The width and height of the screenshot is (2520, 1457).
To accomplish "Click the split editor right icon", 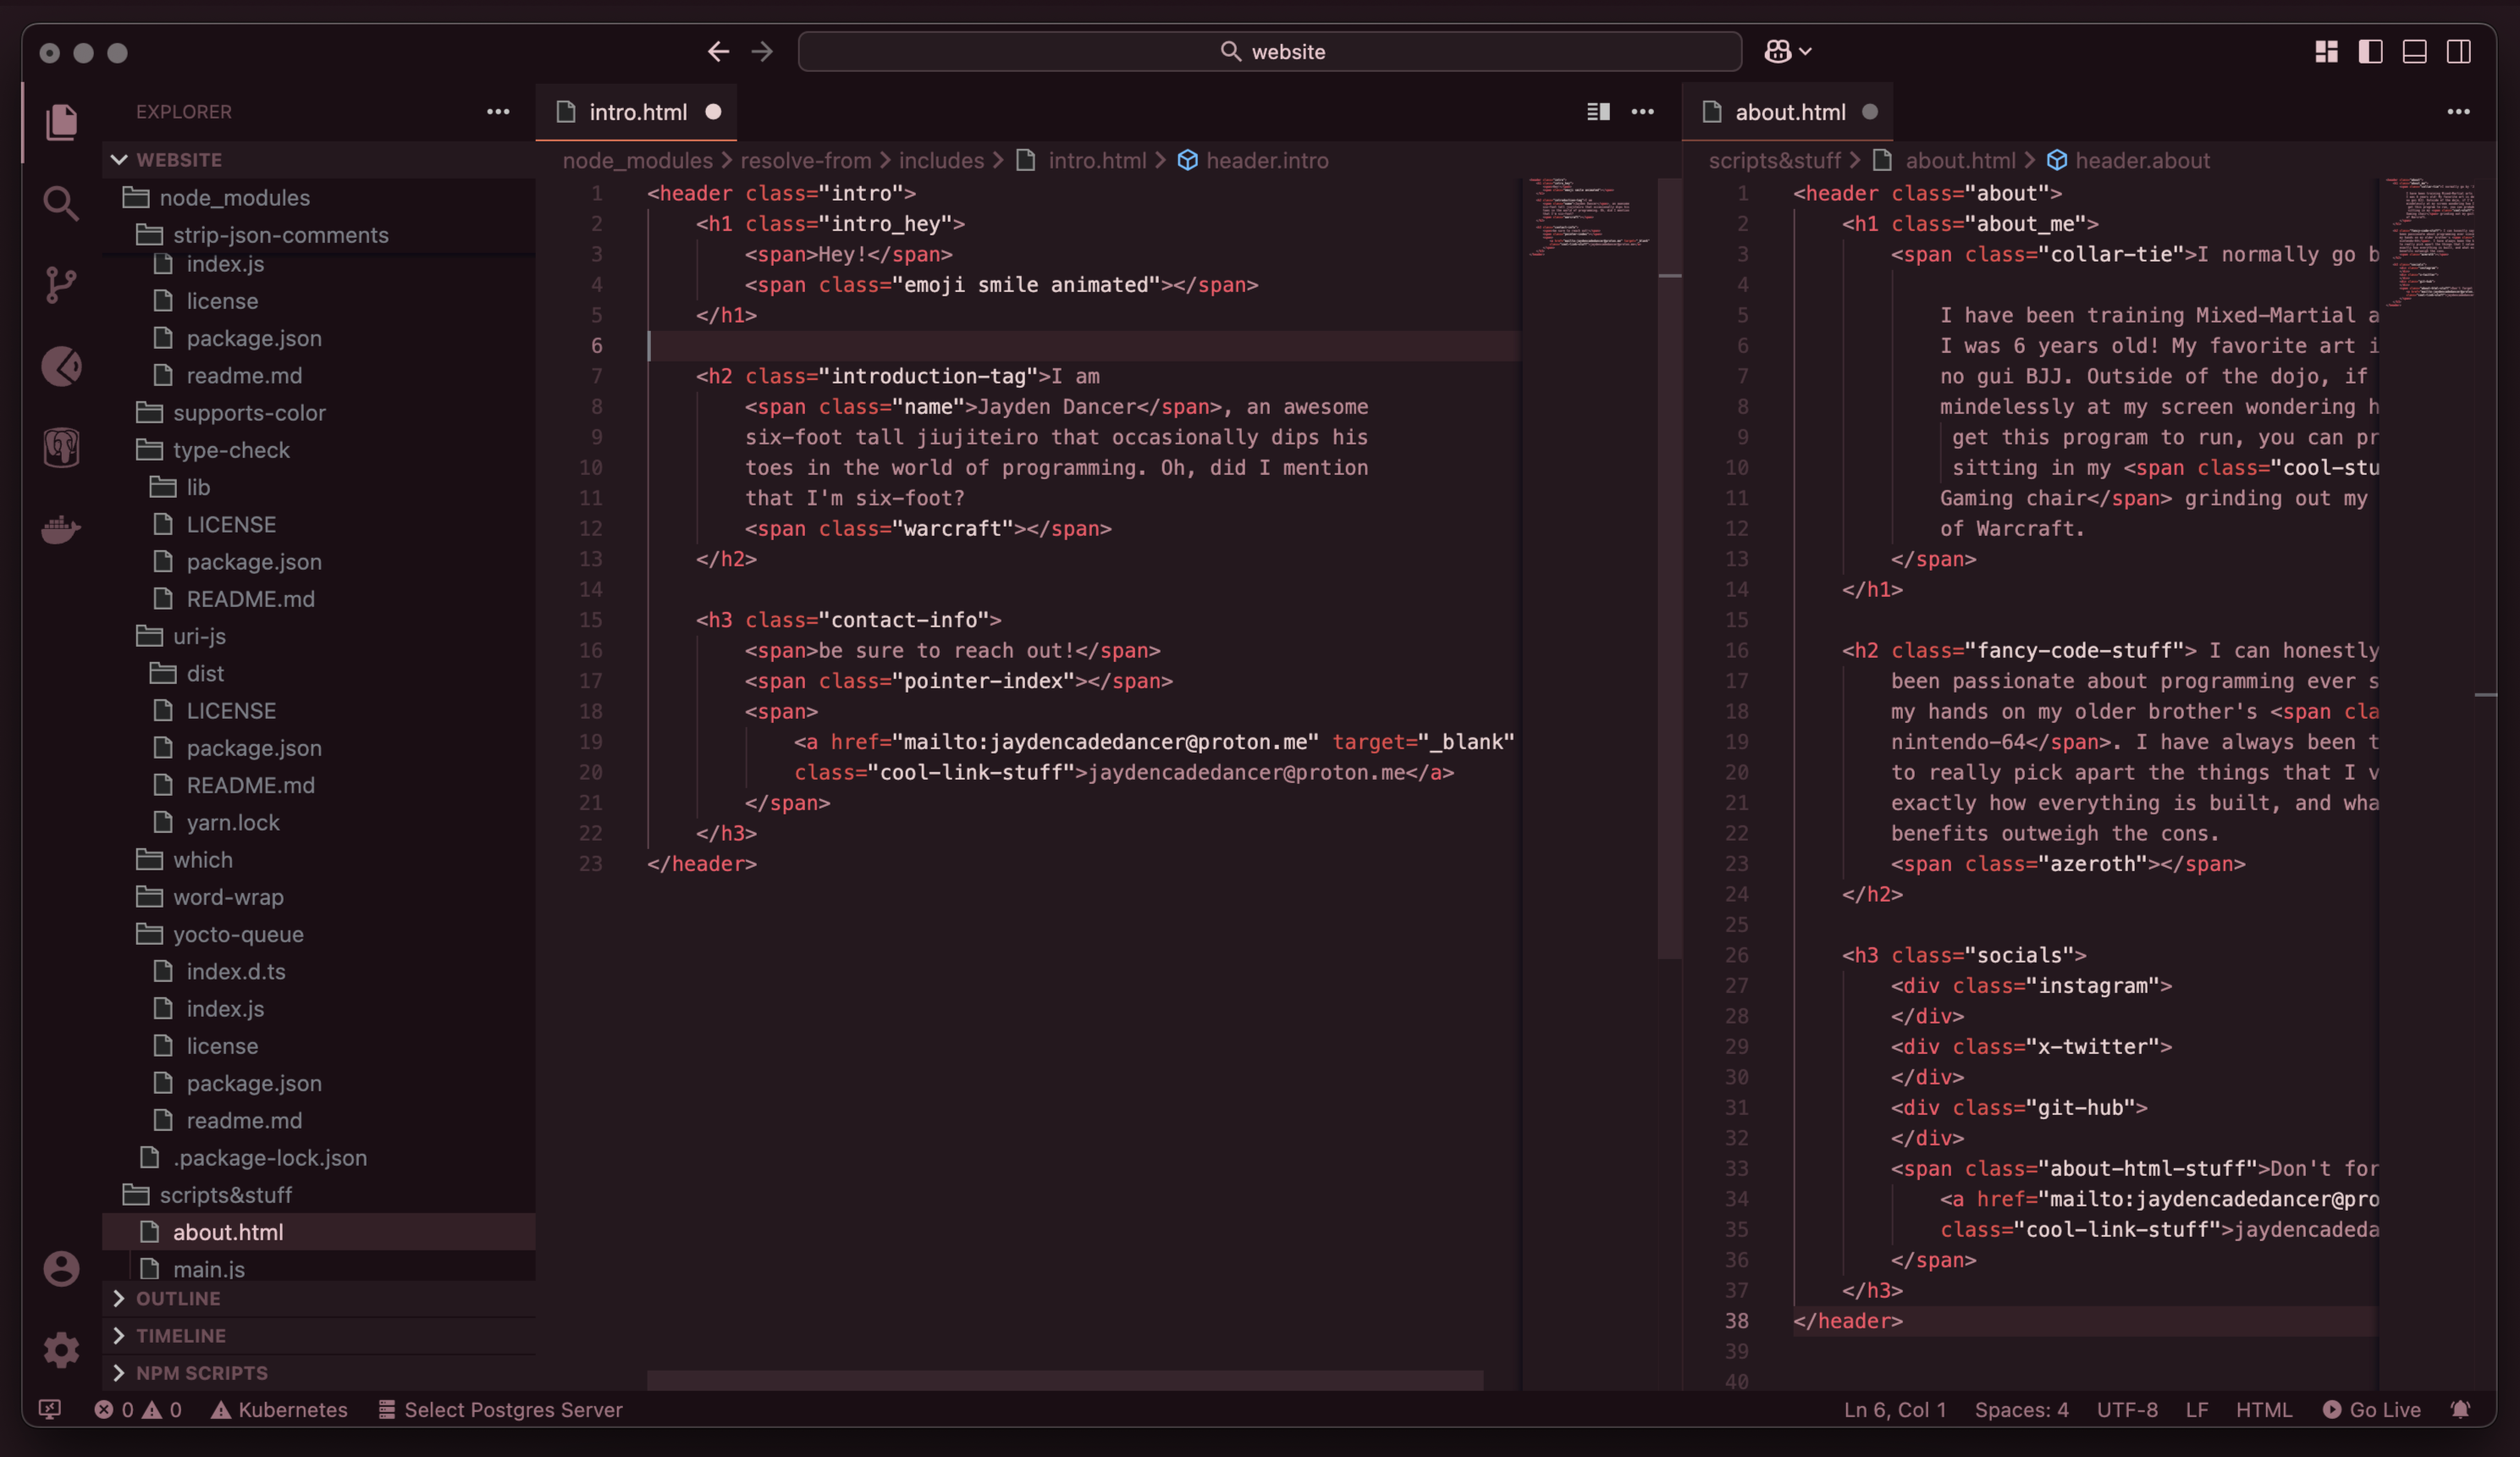I will point(1598,112).
